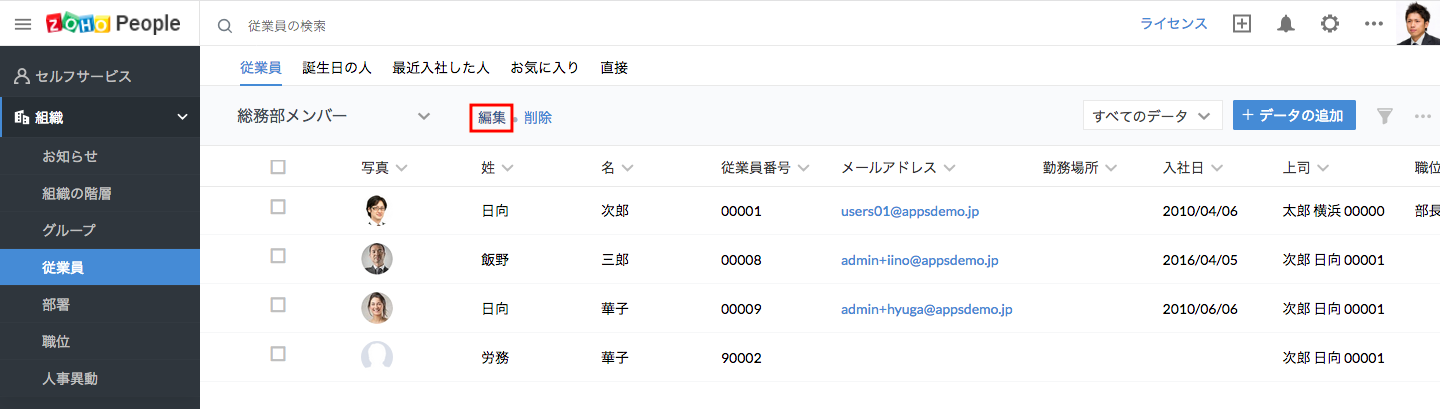Open the hamburger navigation menu
Viewport: 1440px width, 409px height.
click(23, 24)
